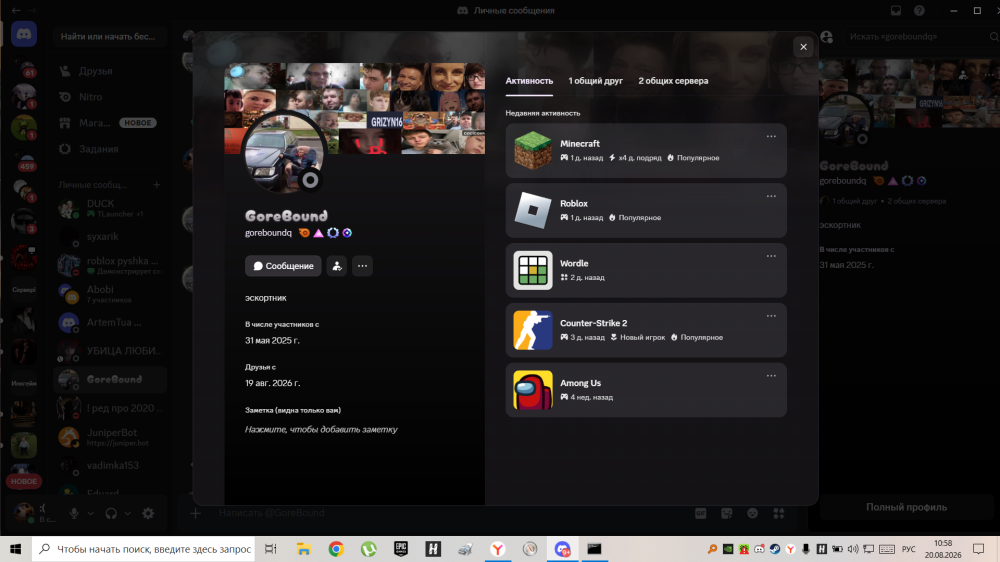Open Task View on the taskbar

(x=270, y=549)
